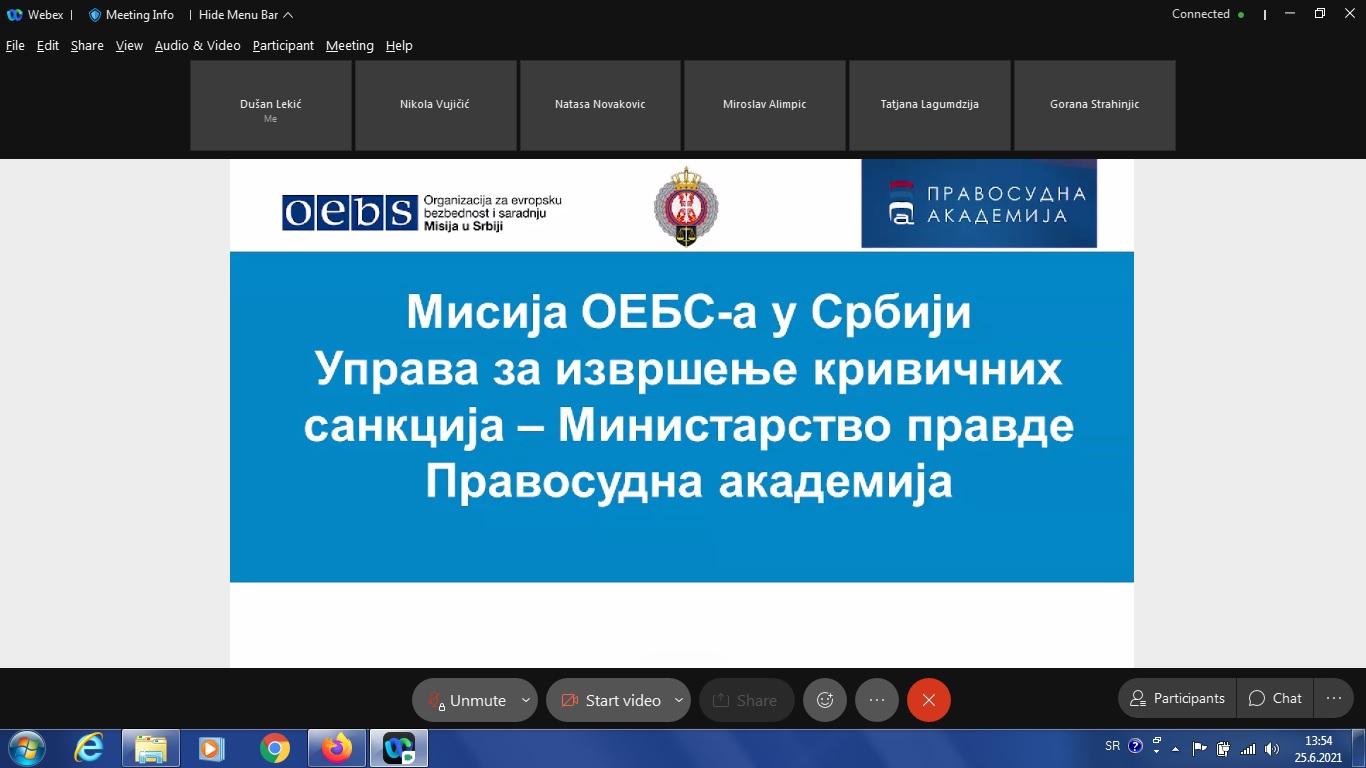Open the Chat panel
This screenshot has height=768, width=1366.
point(1275,698)
